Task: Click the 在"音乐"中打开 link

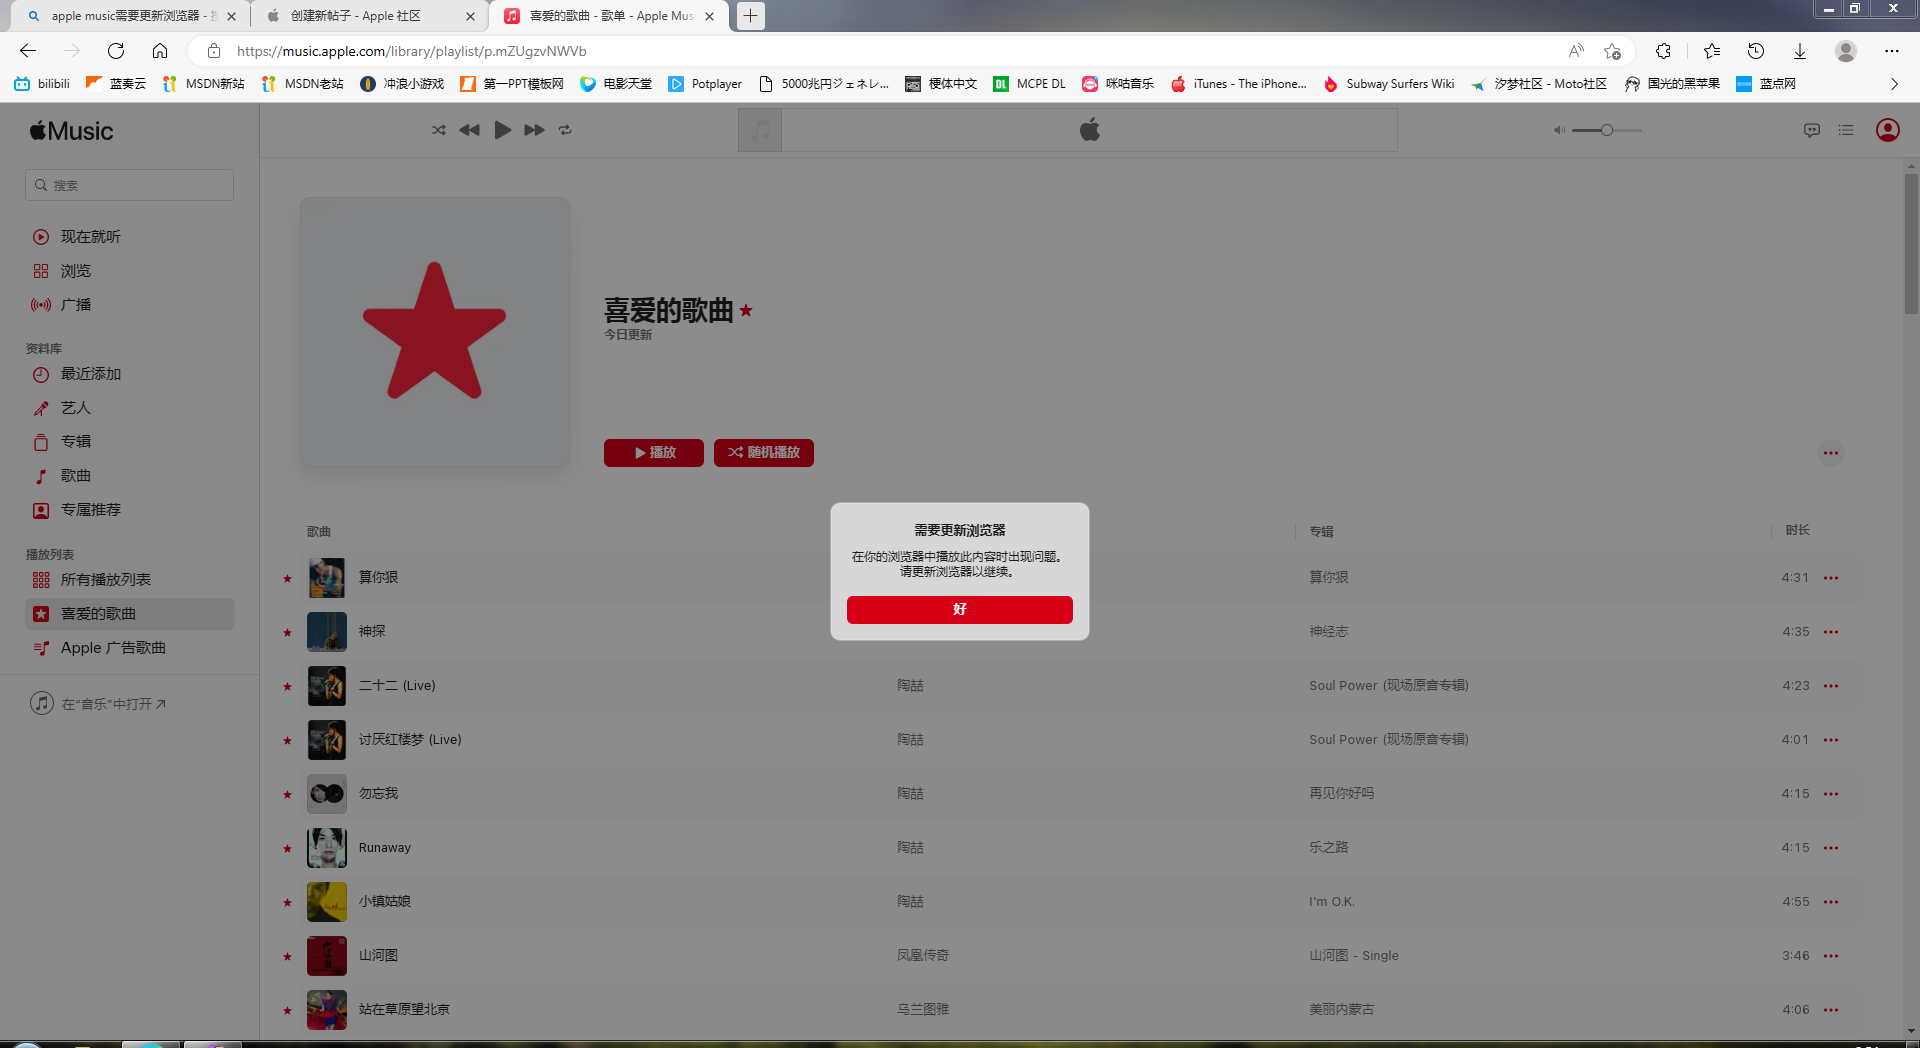Action: point(98,704)
